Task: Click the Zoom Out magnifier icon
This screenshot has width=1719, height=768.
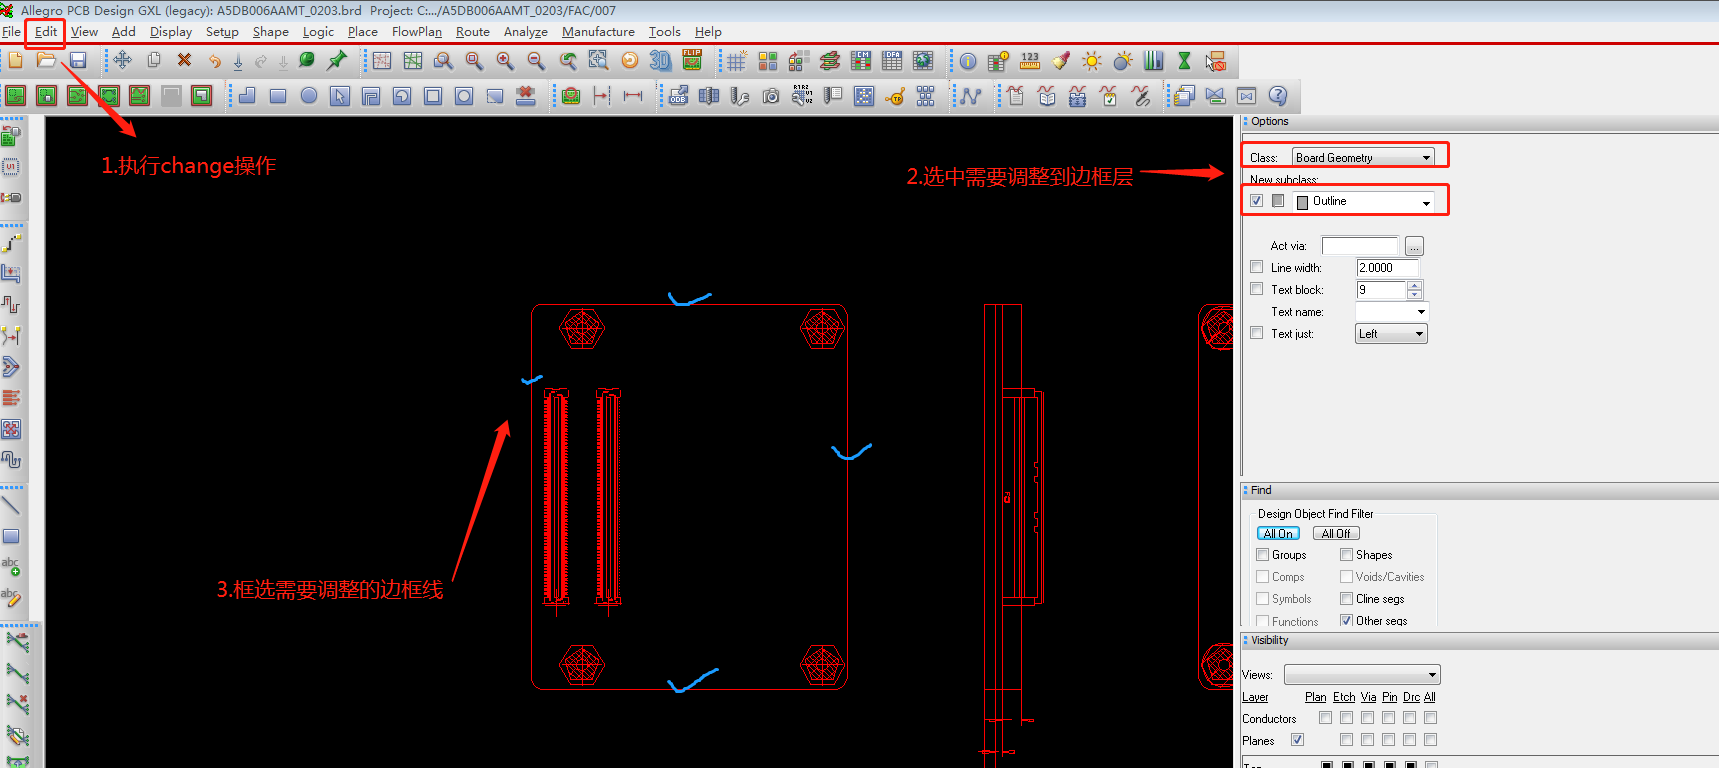Action: 536,61
